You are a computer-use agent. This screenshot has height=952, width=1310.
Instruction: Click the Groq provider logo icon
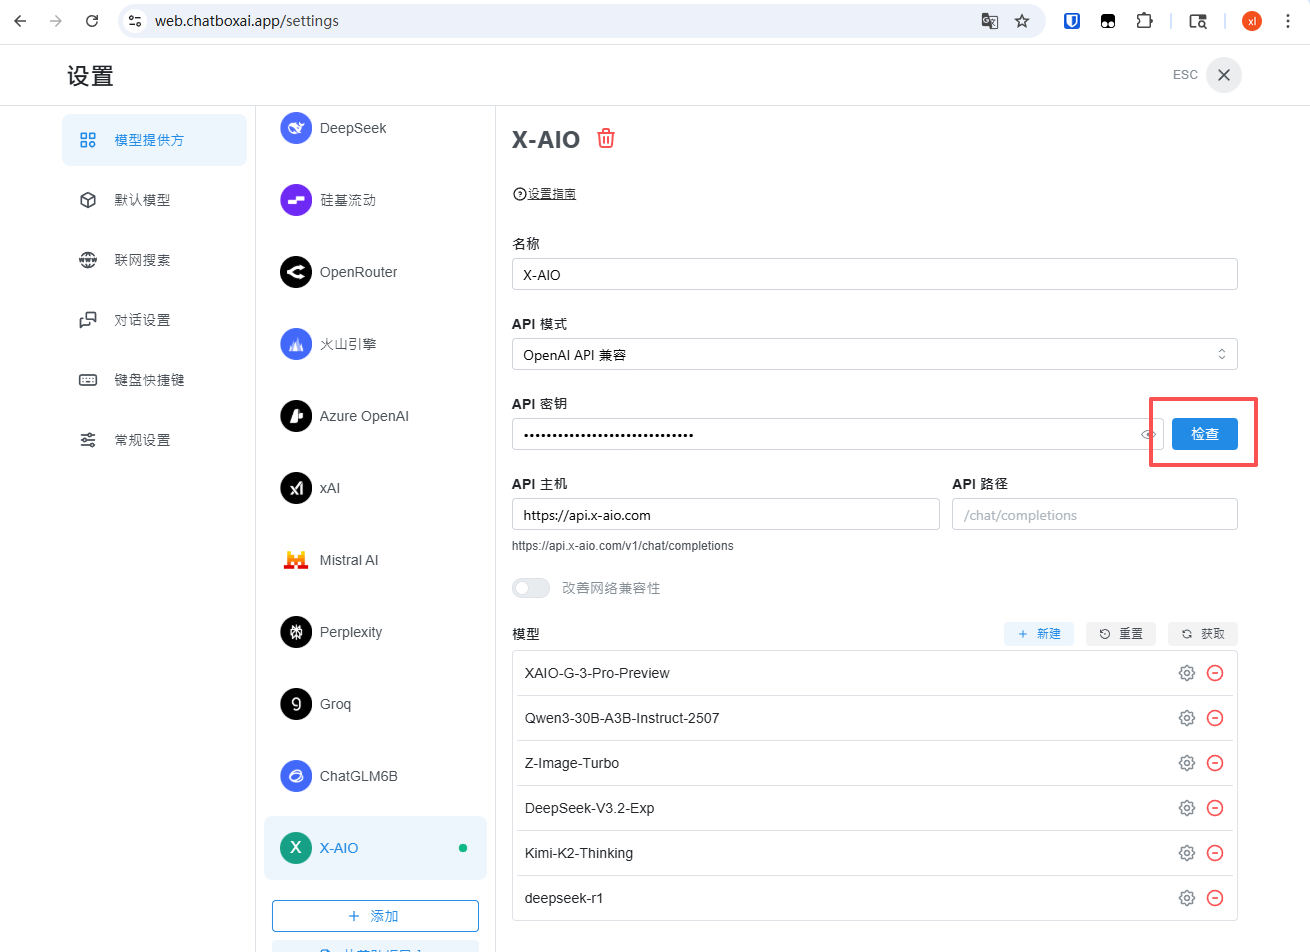pyautogui.click(x=296, y=704)
